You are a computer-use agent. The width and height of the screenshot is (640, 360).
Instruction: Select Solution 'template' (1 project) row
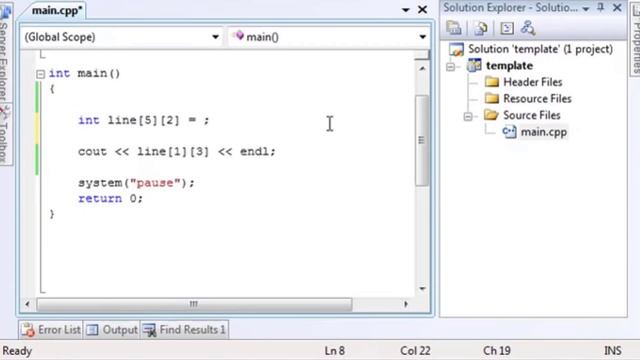click(540, 49)
